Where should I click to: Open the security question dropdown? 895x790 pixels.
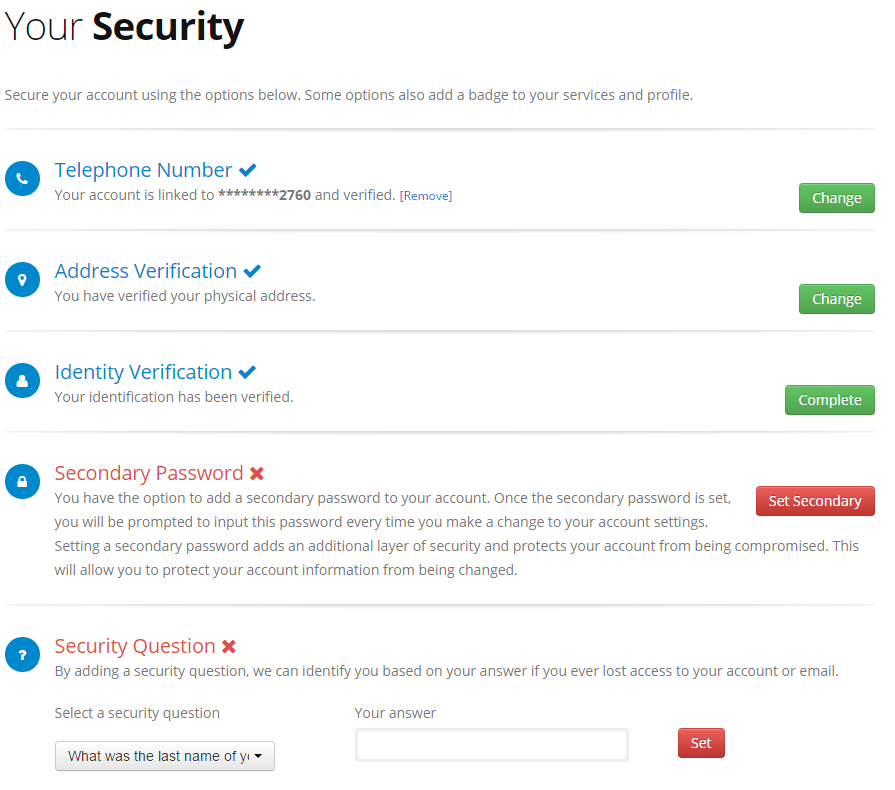click(165, 756)
